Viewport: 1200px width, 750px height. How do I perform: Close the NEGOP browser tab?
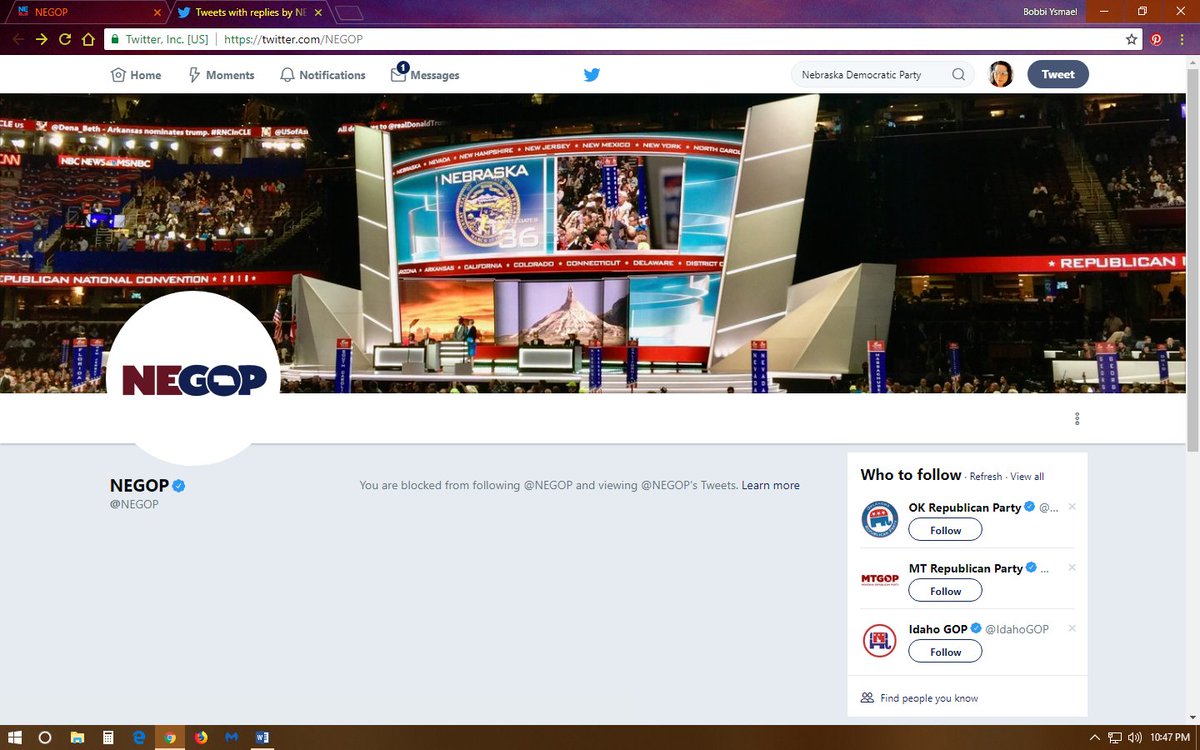point(156,13)
